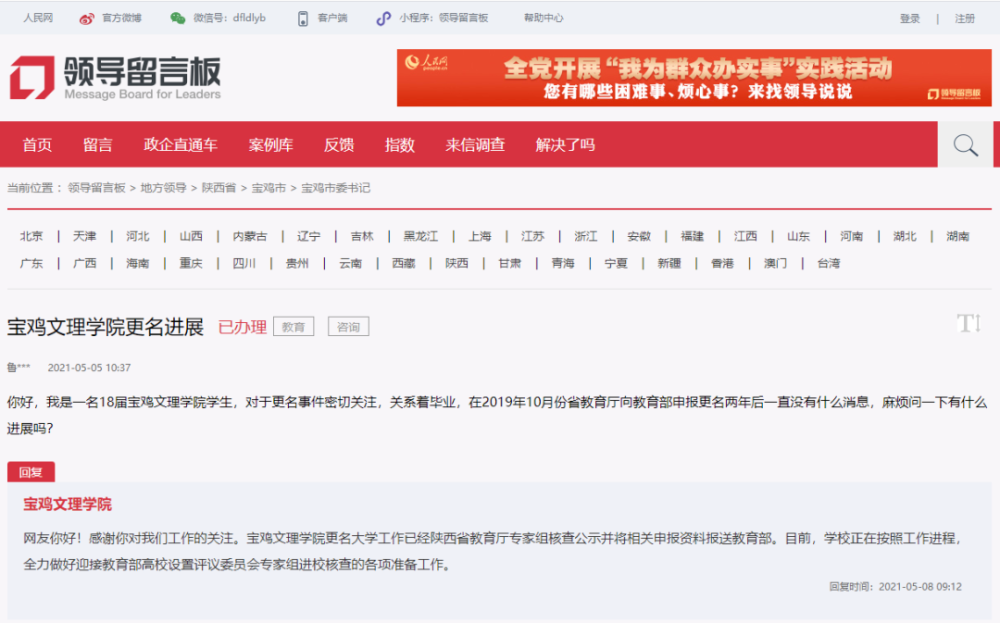
Task: Select the 云南 region link
Action: tap(350, 263)
